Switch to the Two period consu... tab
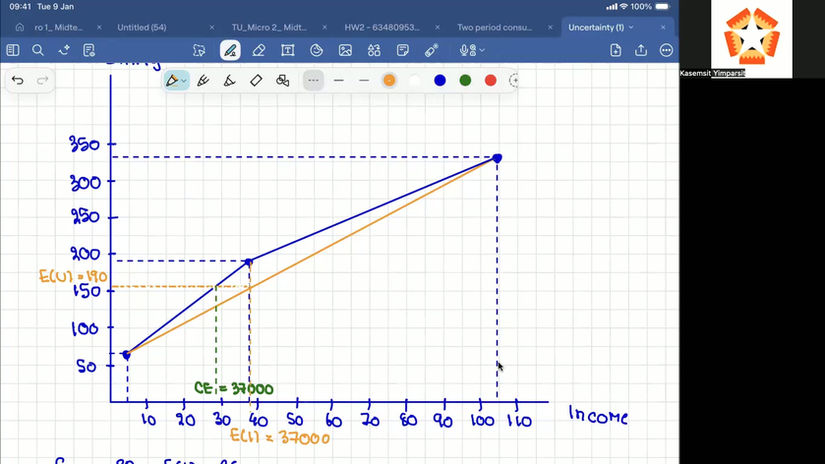The image size is (825, 464). pyautogui.click(x=495, y=27)
